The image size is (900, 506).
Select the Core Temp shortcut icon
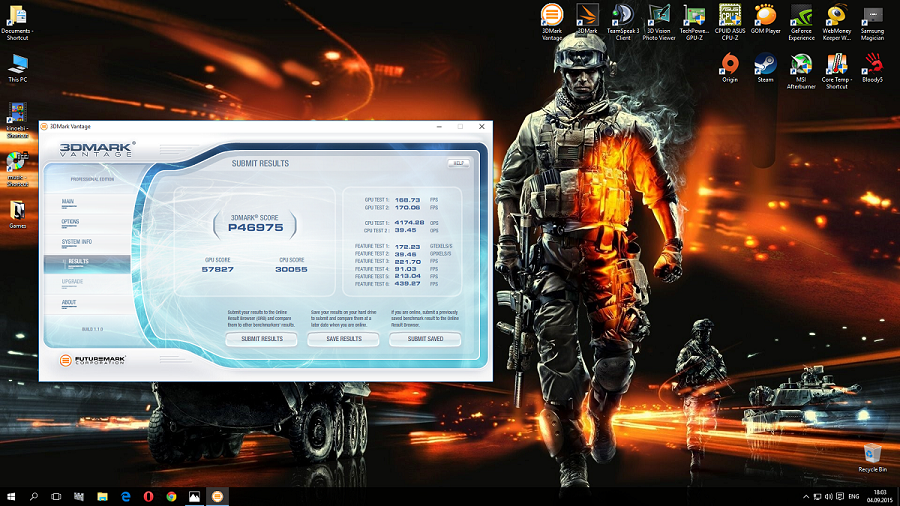(x=836, y=65)
